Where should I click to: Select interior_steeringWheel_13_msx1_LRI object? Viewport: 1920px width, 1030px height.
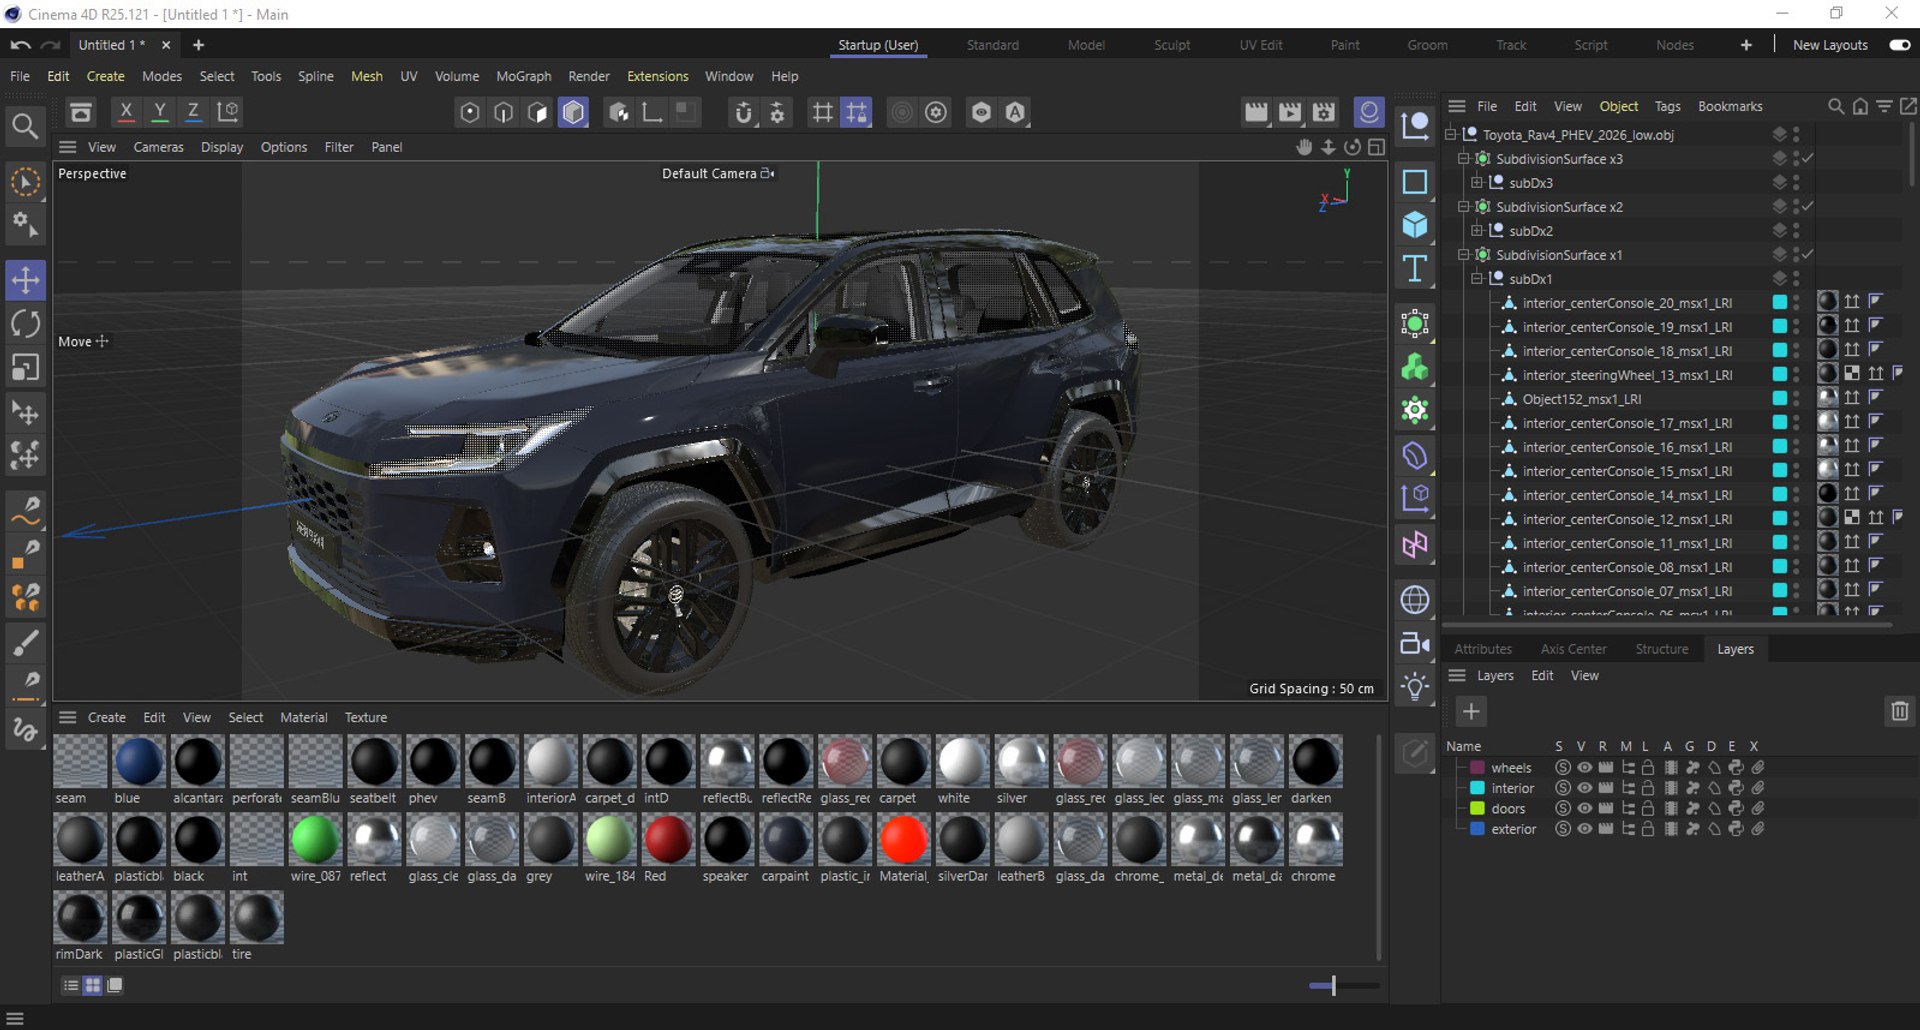(1627, 375)
